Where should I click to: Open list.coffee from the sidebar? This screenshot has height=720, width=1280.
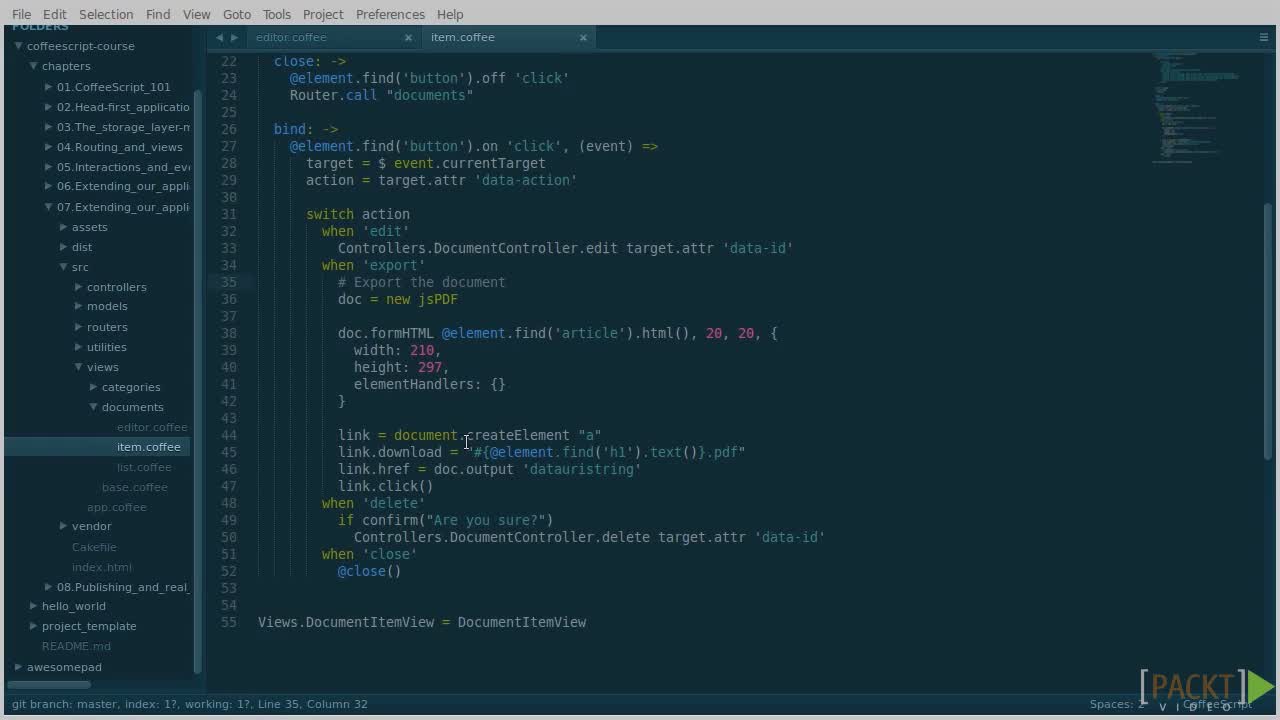point(144,467)
